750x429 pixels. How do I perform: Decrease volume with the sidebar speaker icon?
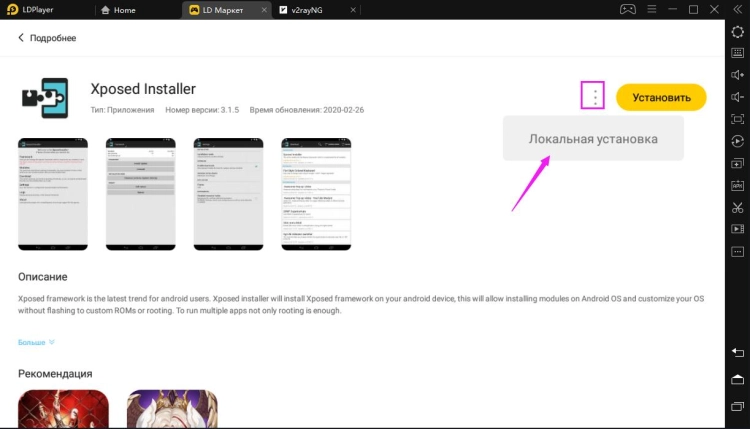coord(738,97)
